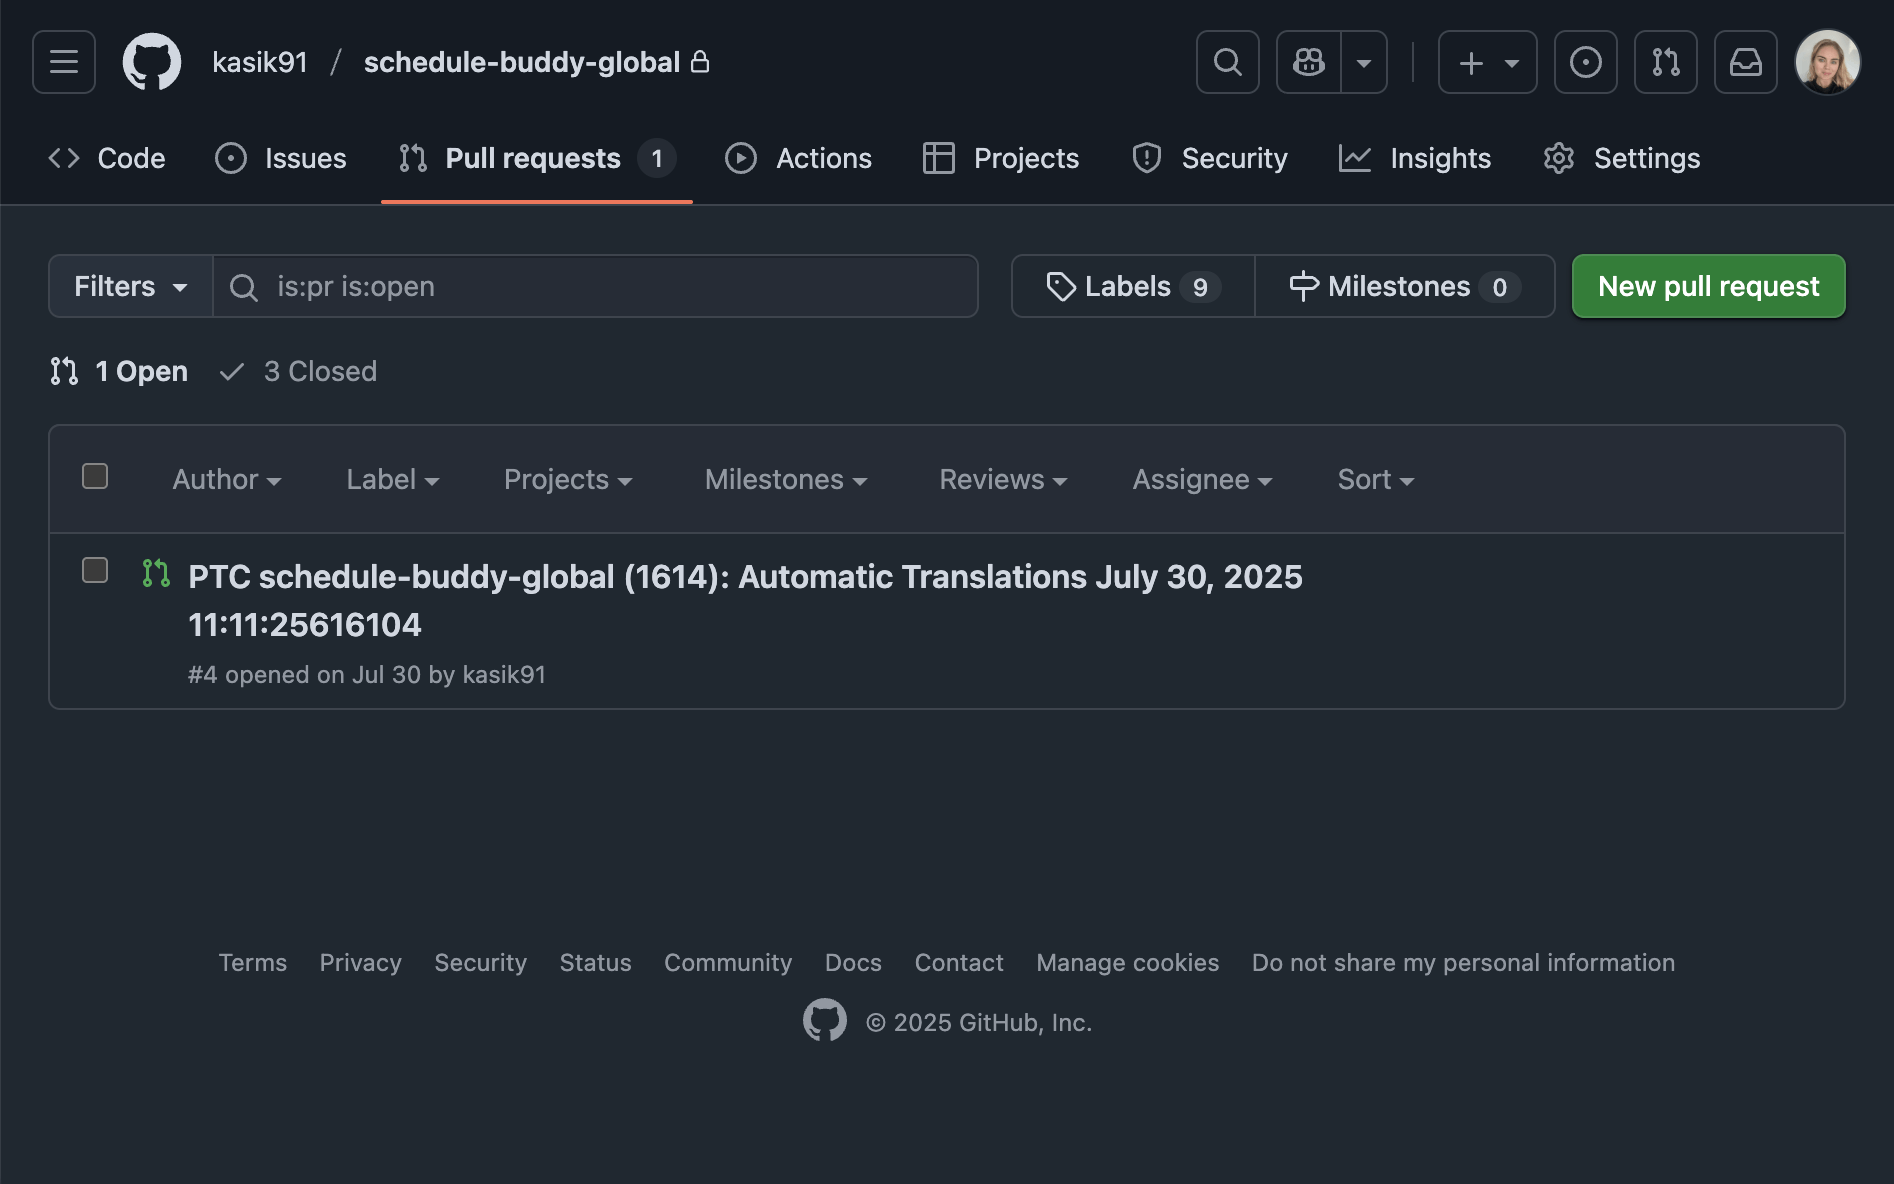Image resolution: width=1894 pixels, height=1184 pixels.
Task: Switch to the Actions tab
Action: [798, 158]
